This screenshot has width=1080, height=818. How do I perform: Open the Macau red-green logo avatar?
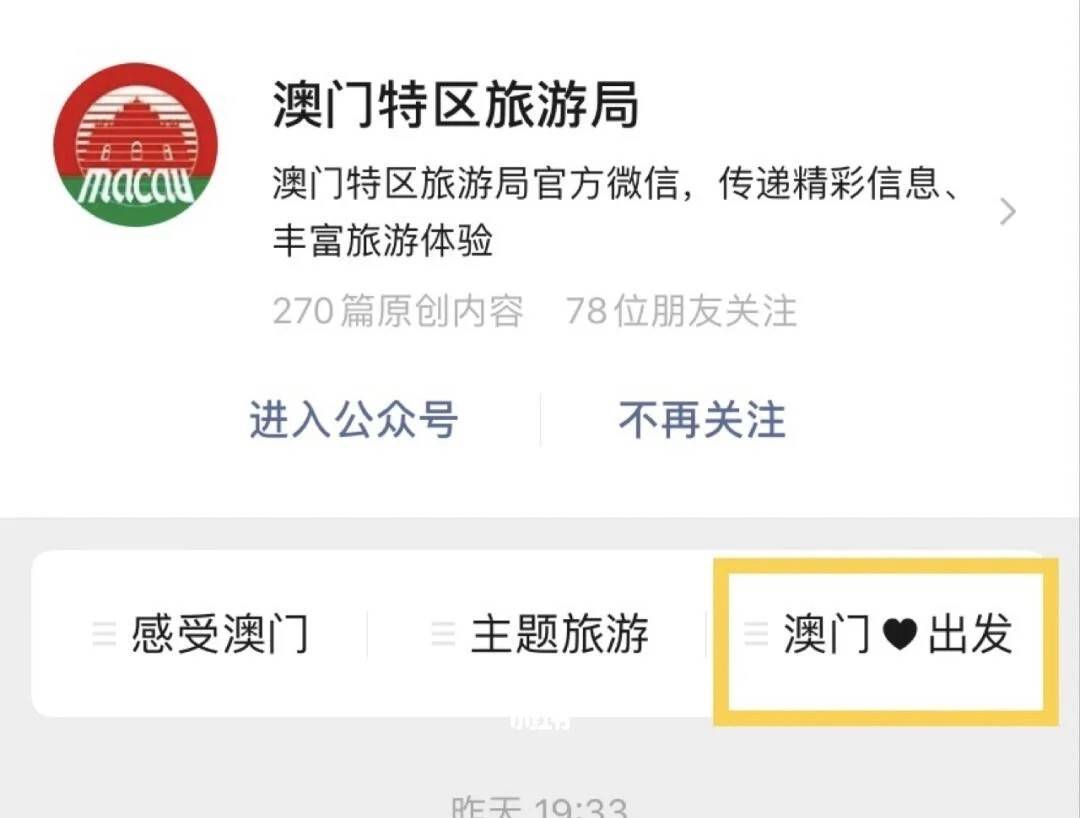[x=136, y=145]
